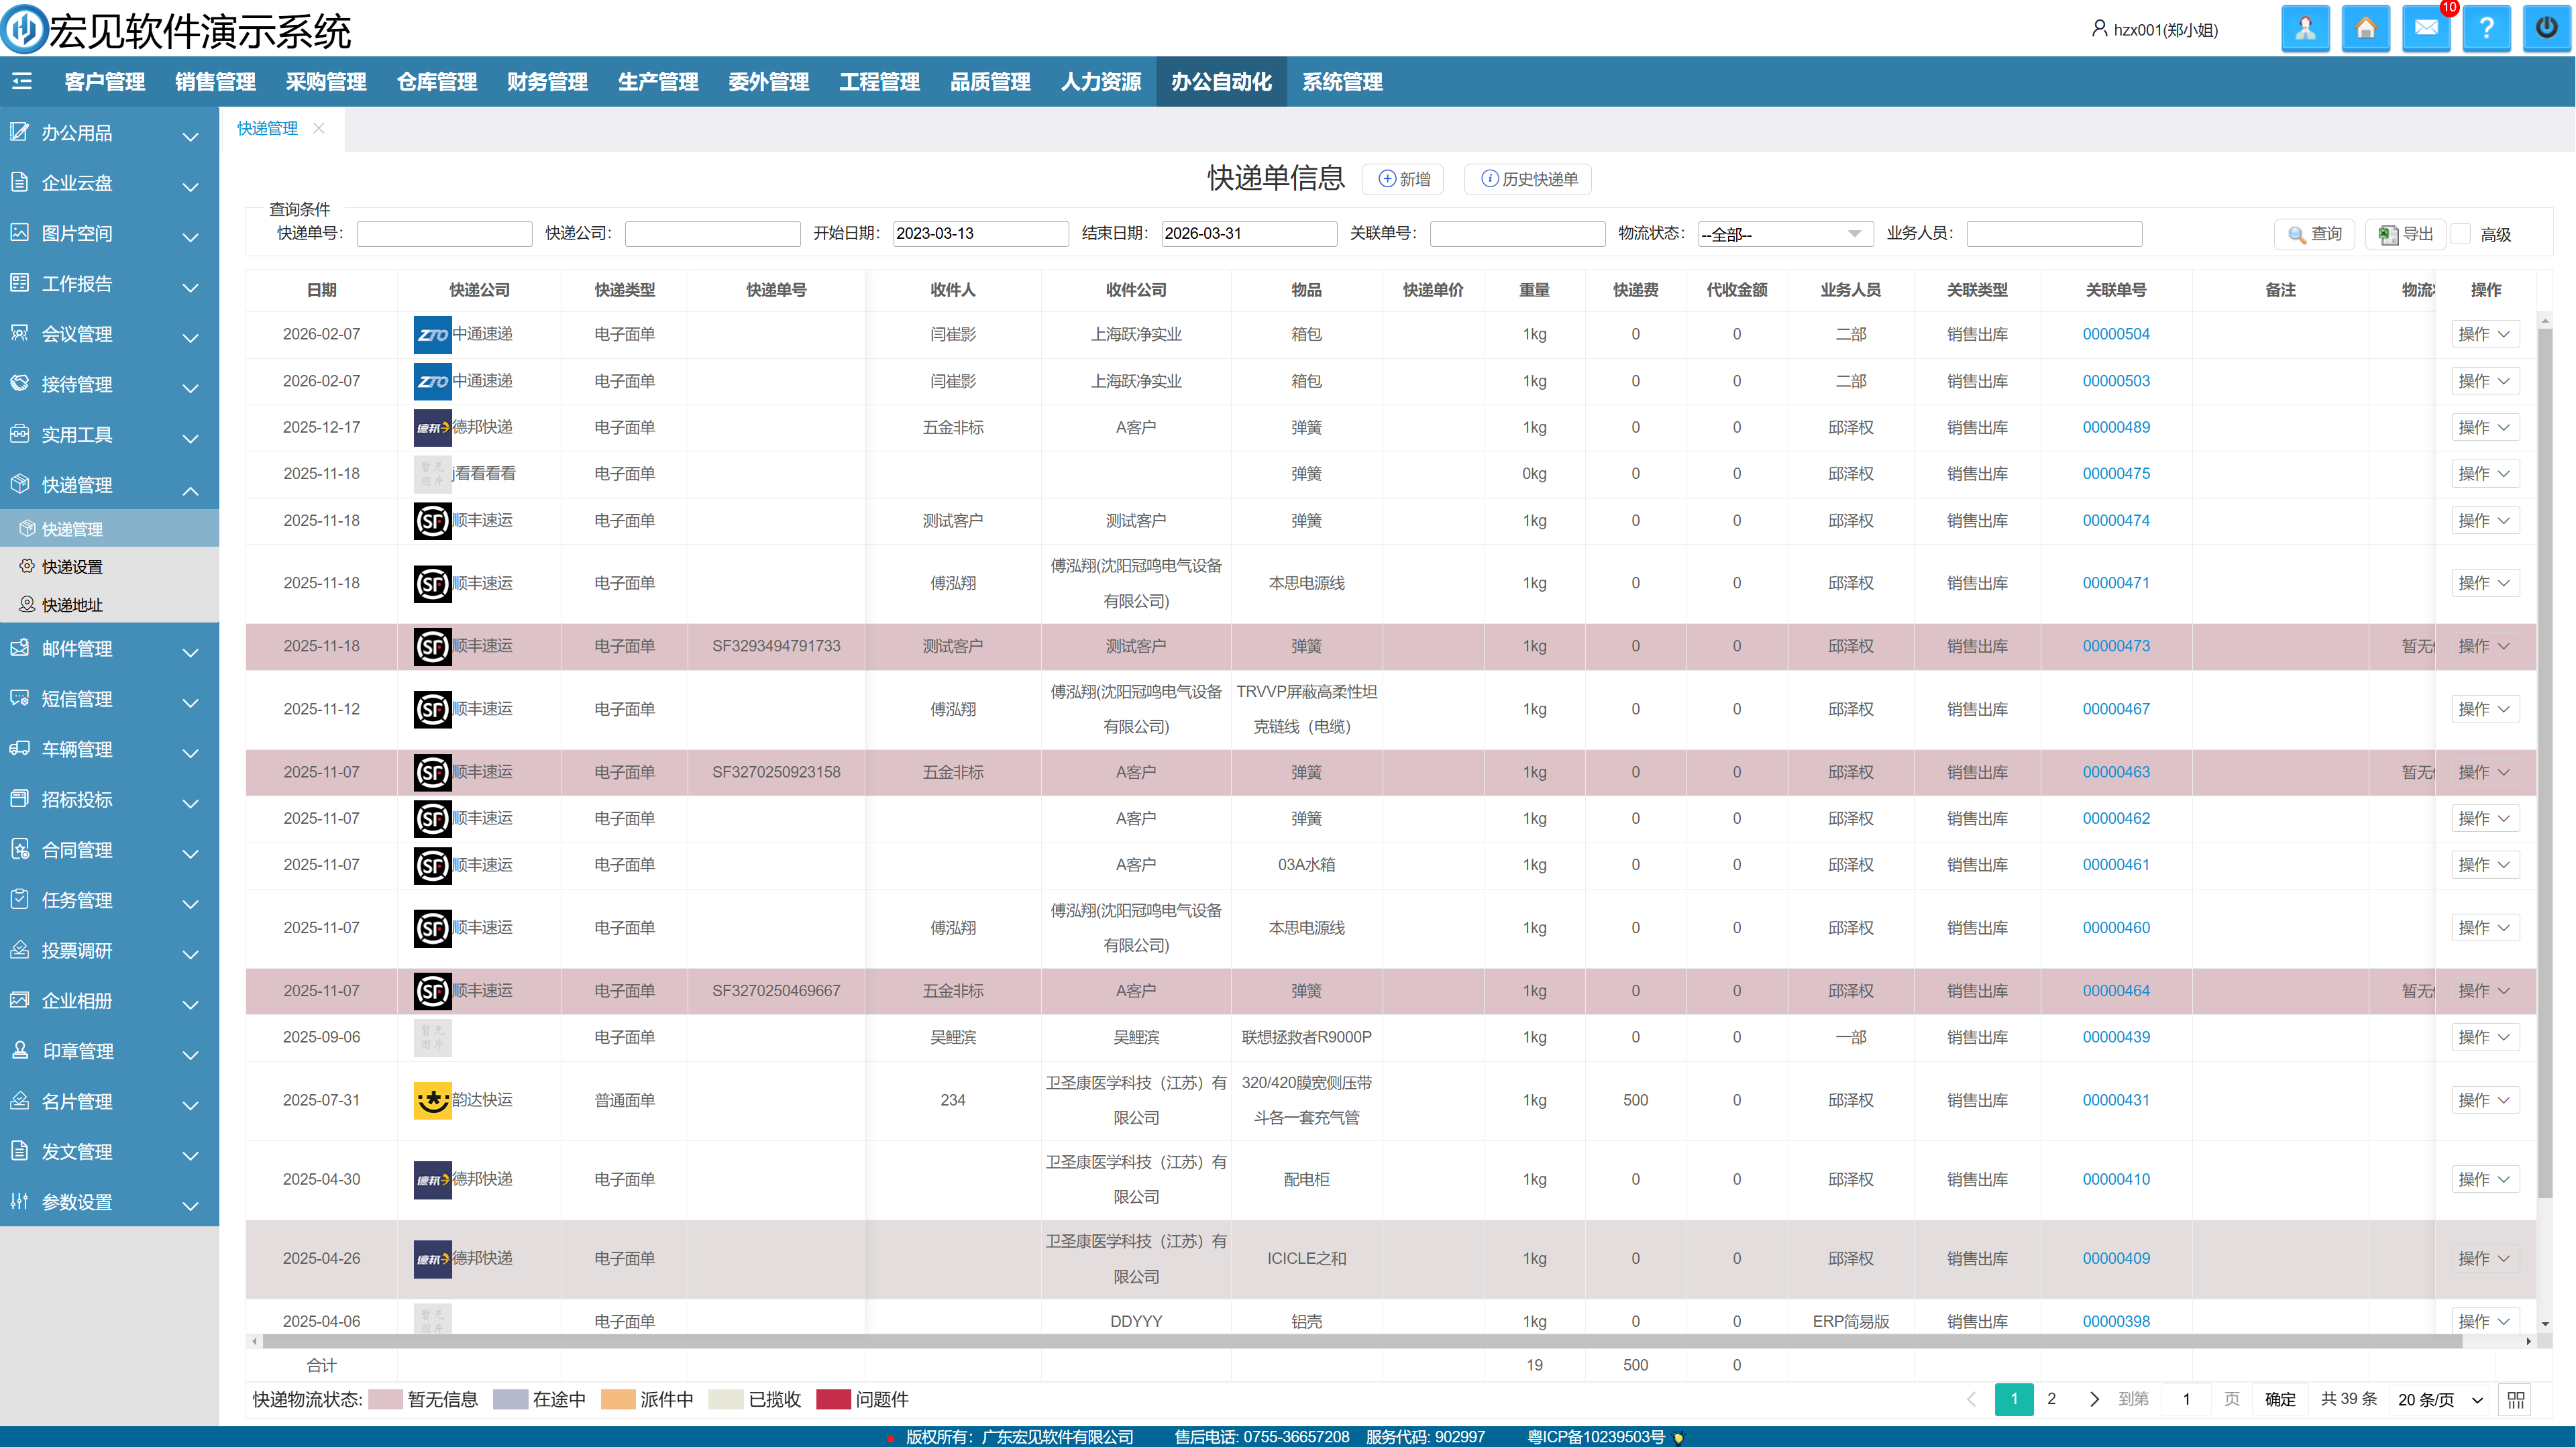Click the power logout icon
Image resolution: width=2576 pixels, height=1447 pixels.
click(2546, 29)
